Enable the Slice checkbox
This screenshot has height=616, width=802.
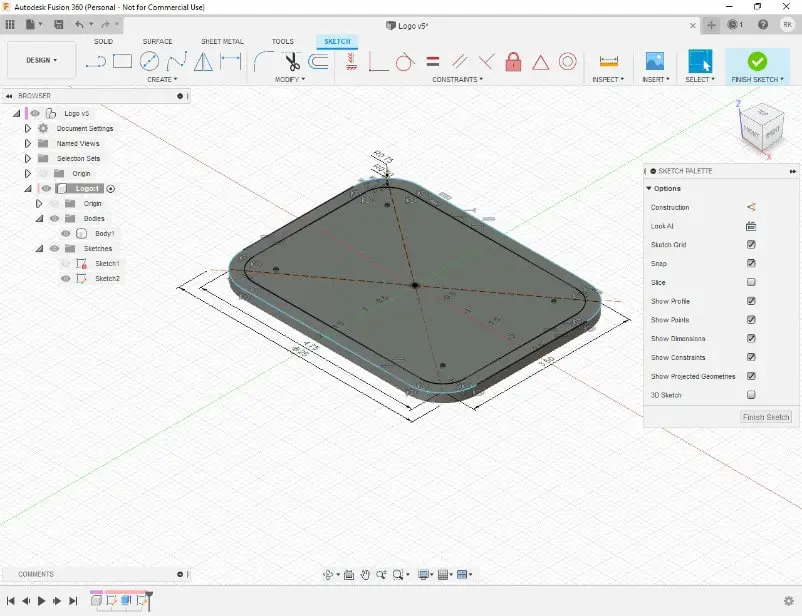[751, 282]
